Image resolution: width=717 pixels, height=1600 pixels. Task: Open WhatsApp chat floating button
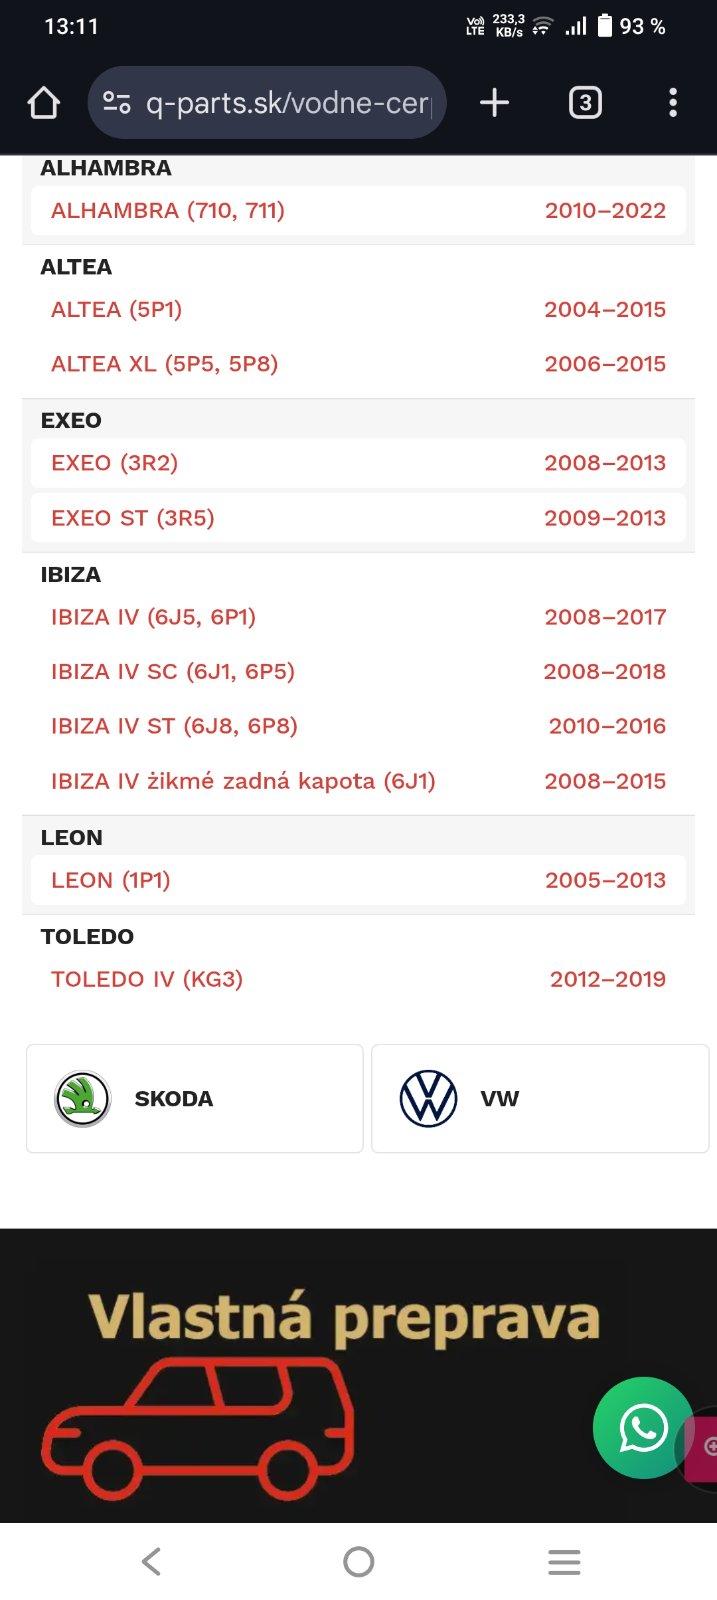642,1427
